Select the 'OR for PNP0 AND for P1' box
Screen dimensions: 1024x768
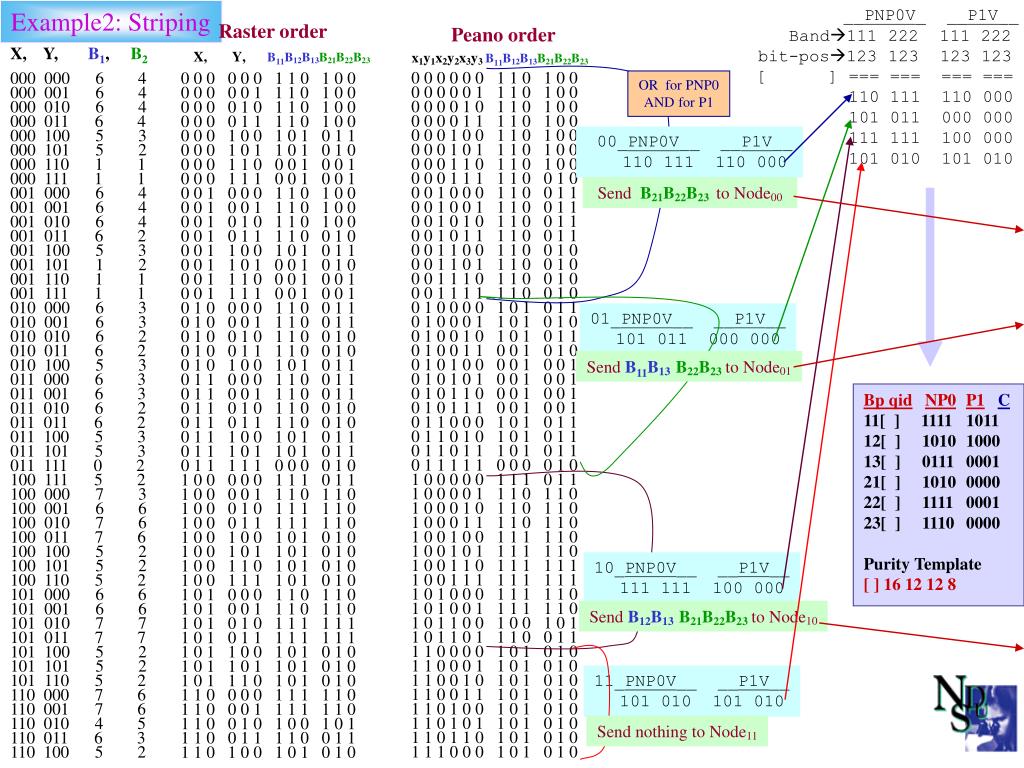(x=679, y=93)
